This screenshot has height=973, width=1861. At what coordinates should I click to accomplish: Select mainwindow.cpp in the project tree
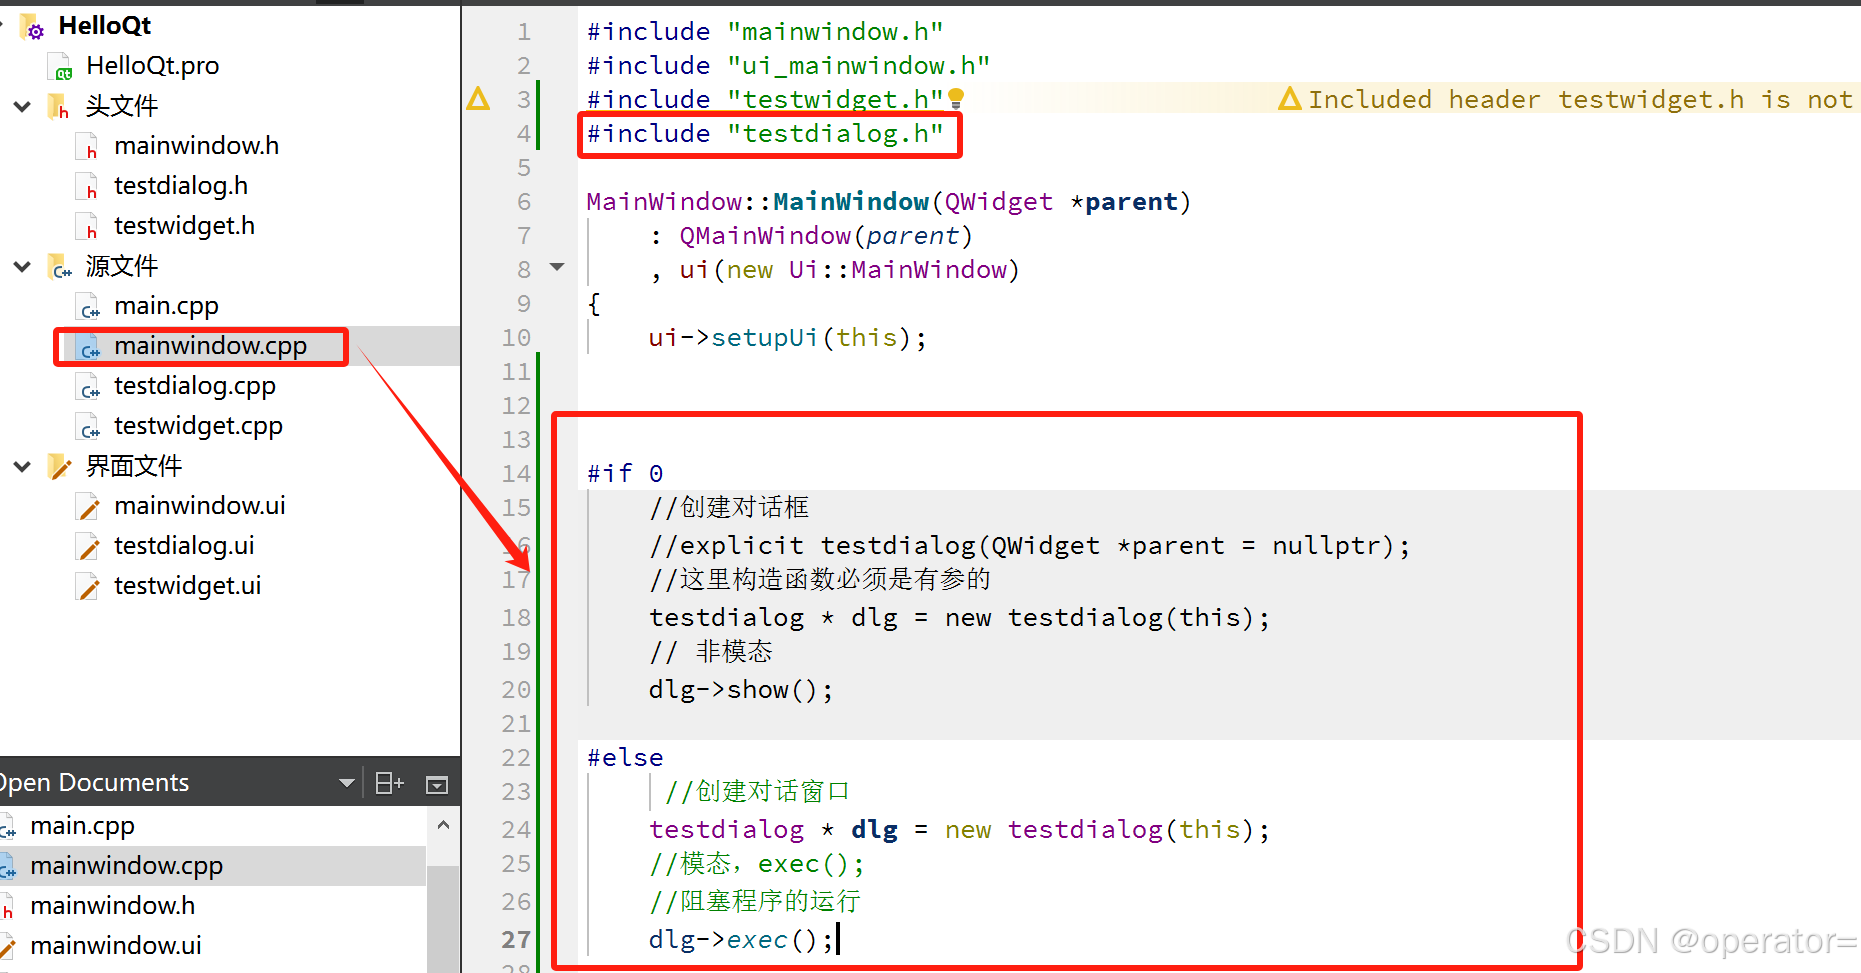[x=210, y=346]
